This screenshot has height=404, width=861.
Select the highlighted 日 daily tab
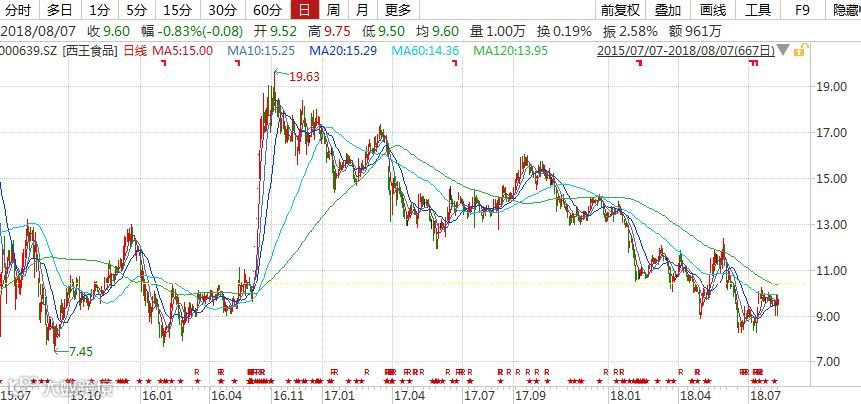pos(304,10)
